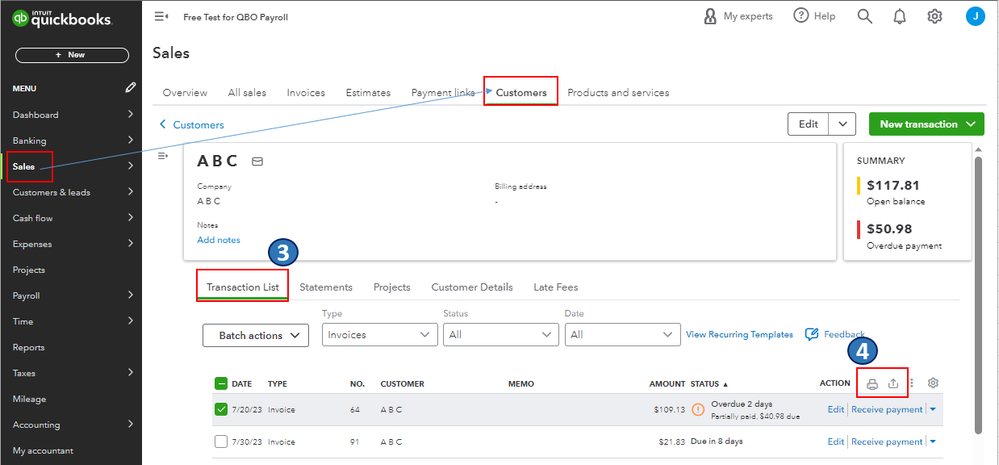Click the email envelope icon next to A B C

[x=257, y=161]
